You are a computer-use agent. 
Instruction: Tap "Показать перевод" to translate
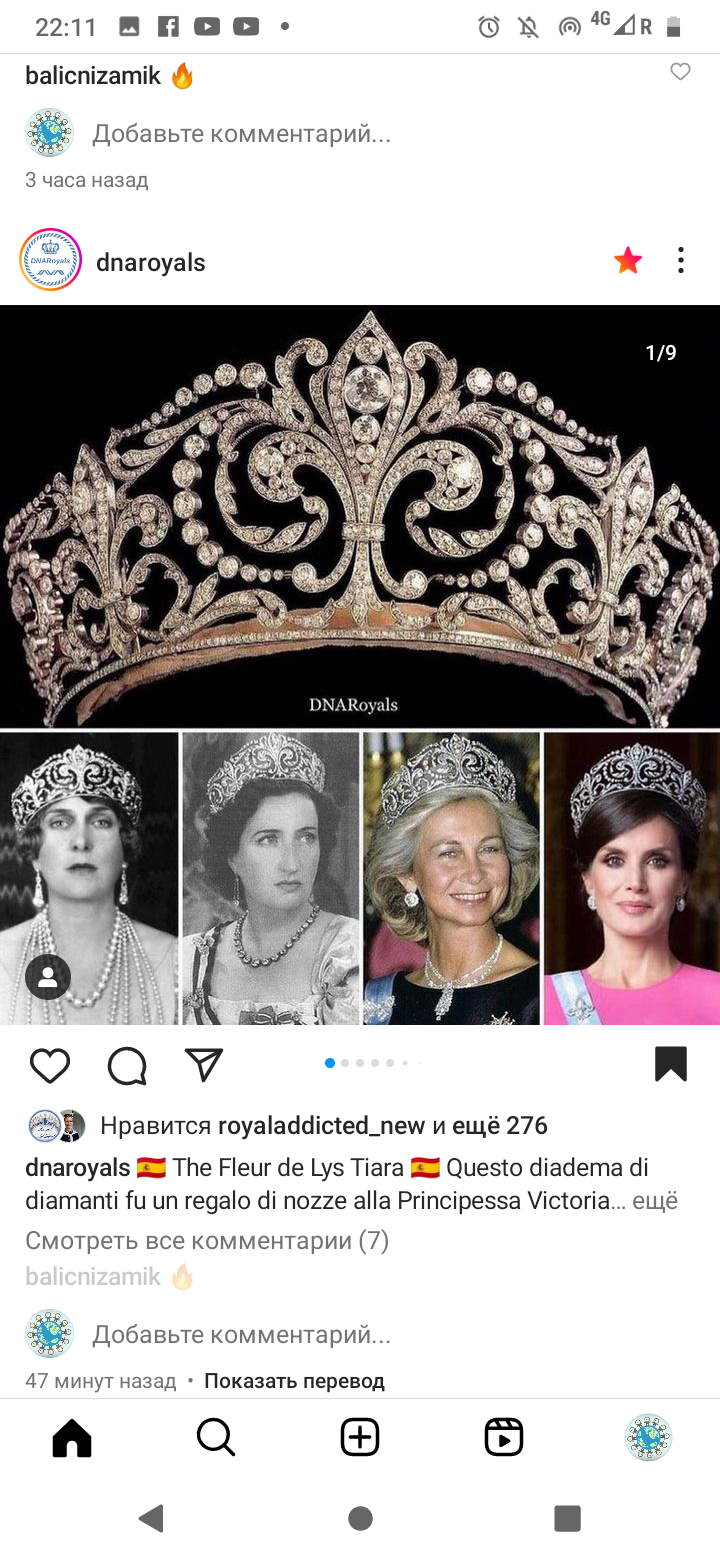pyautogui.click(x=294, y=1381)
